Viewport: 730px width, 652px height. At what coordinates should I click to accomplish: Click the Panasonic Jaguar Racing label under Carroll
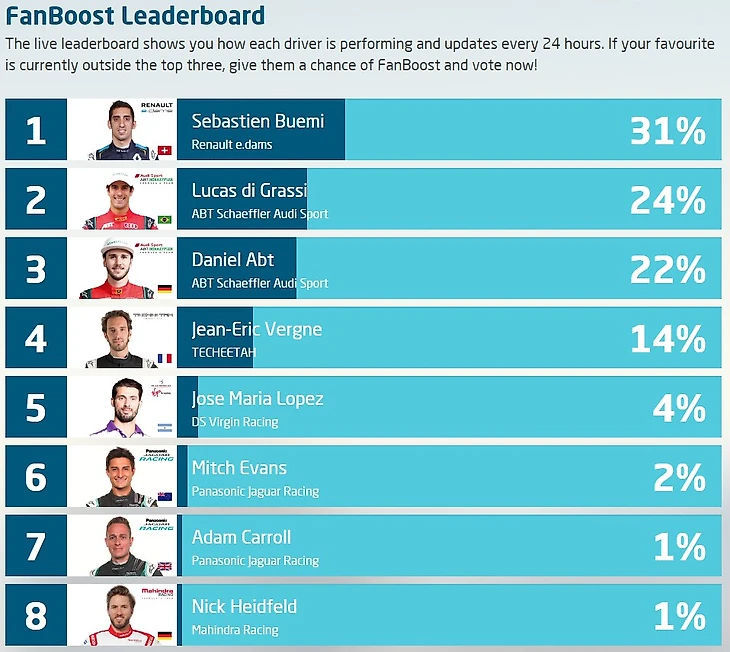(255, 561)
